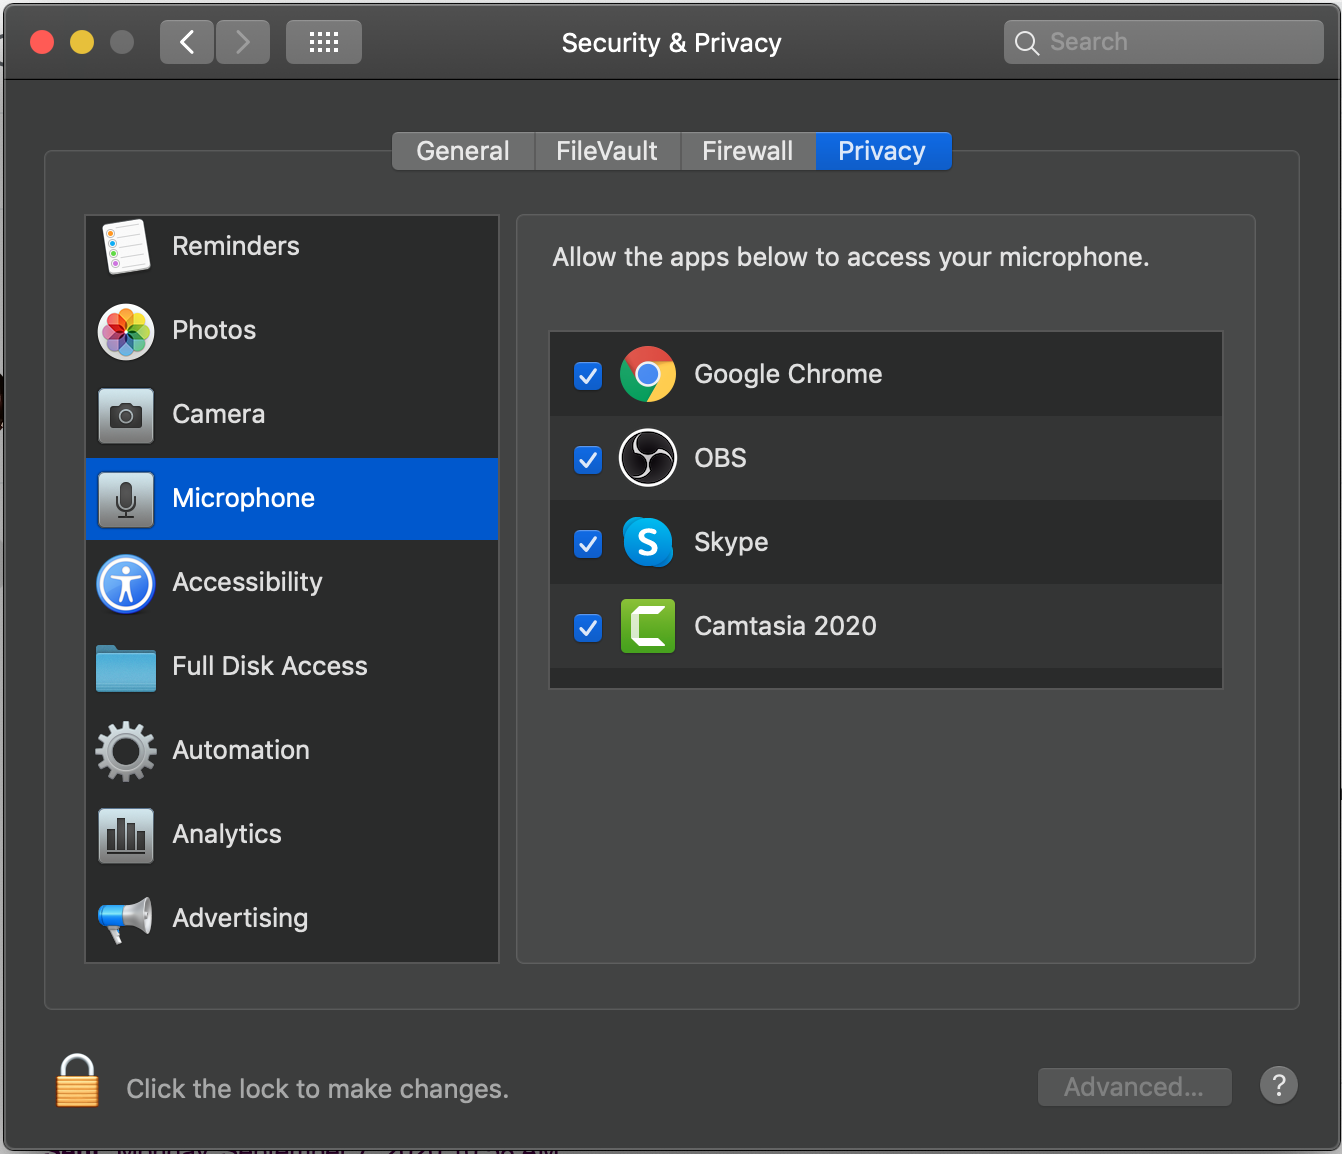Close the Security & Privacy window
Viewport: 1342px width, 1154px height.
click(x=42, y=42)
